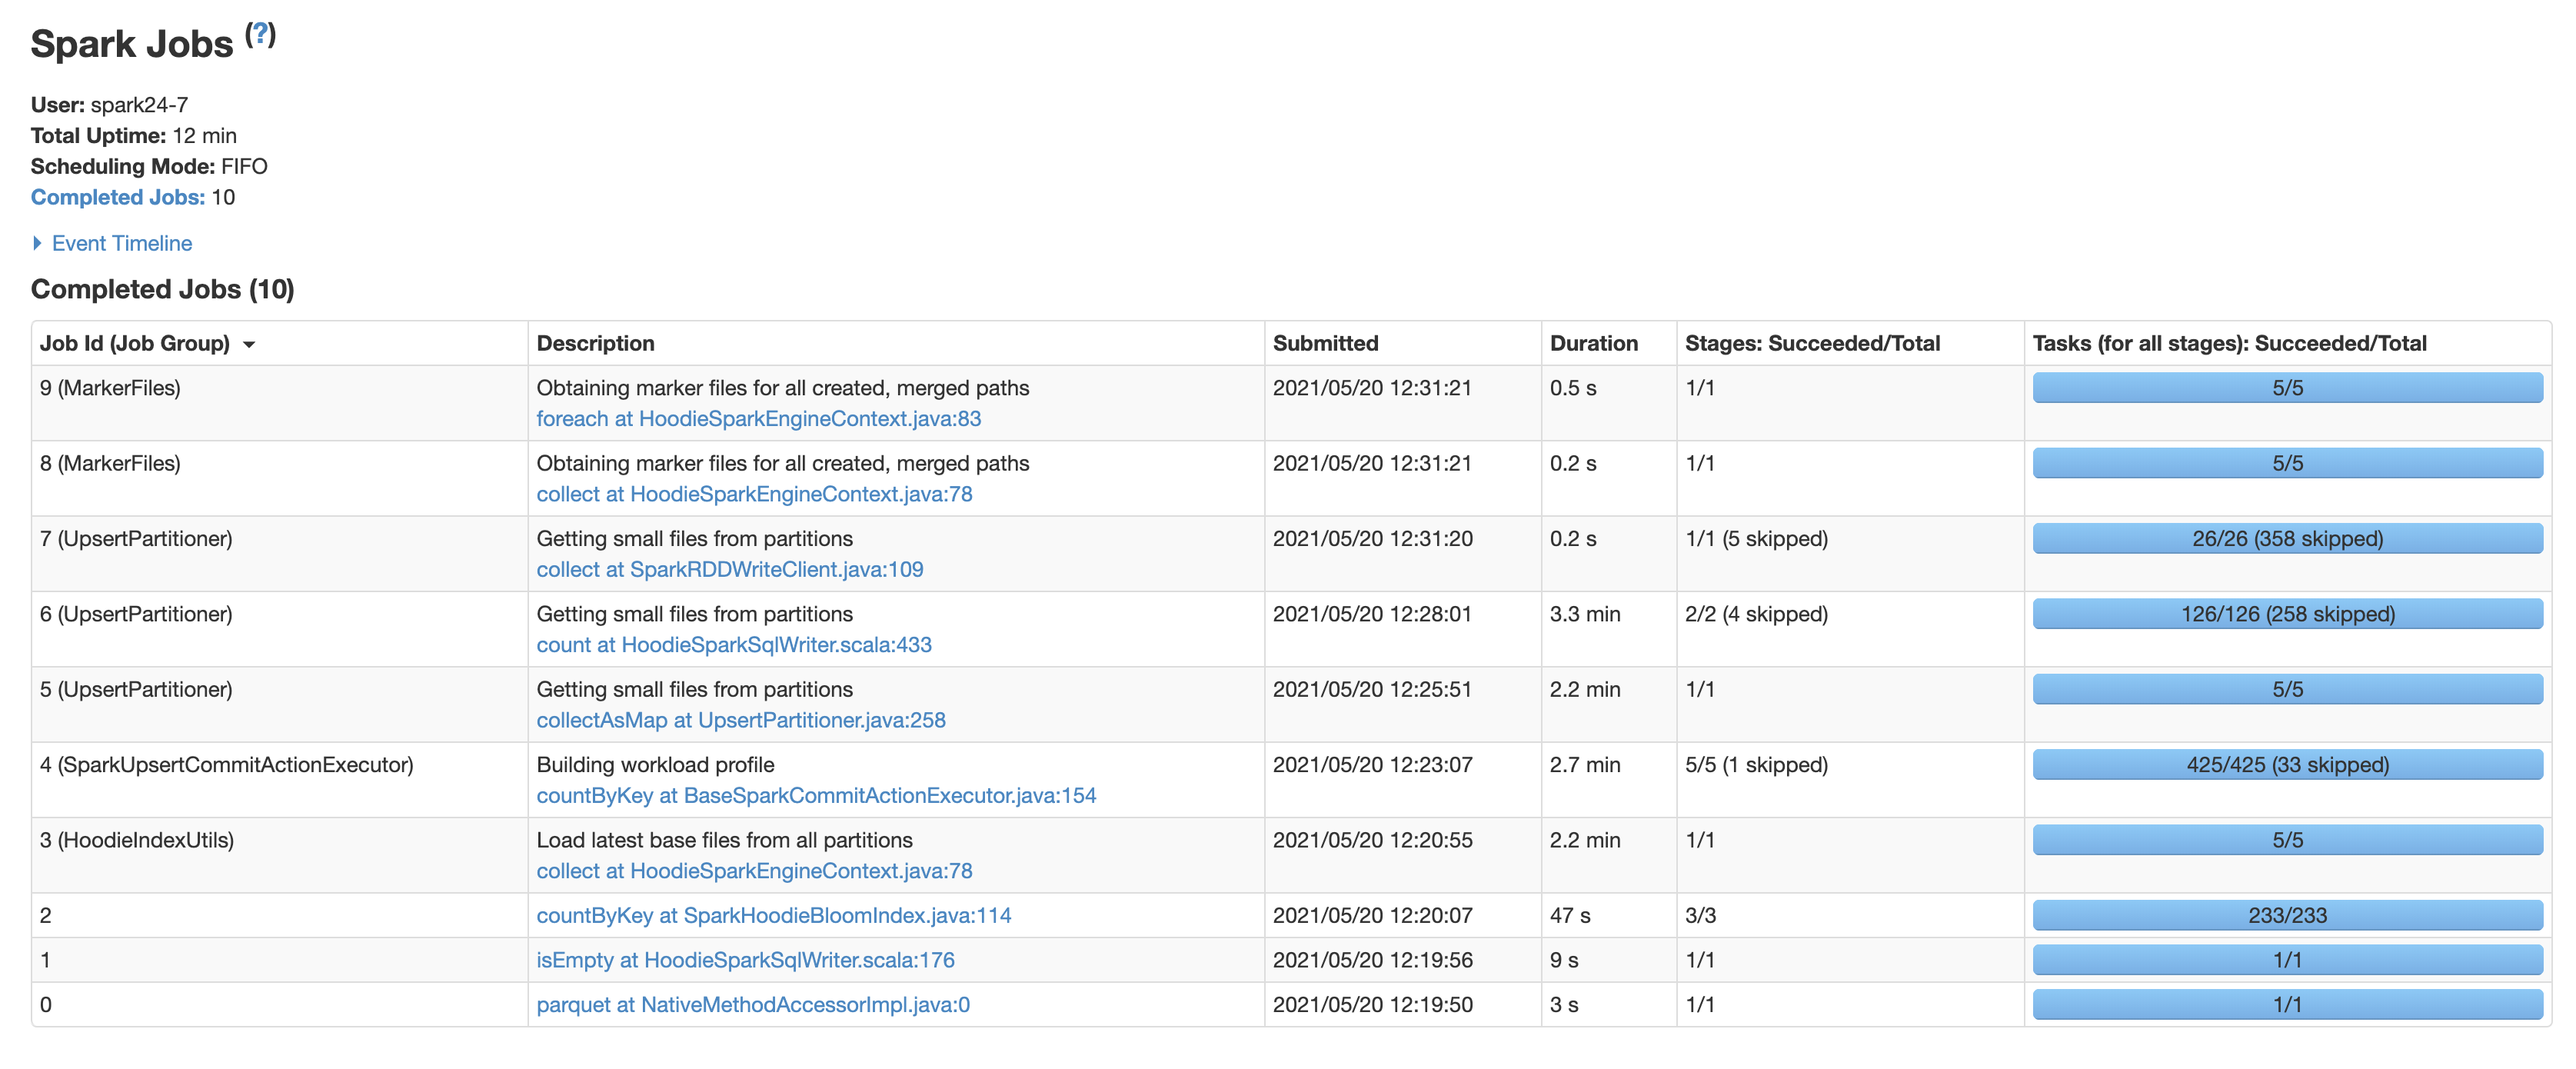Sort table by Description column header
Image resolution: width=2576 pixels, height=1069 pixels.
point(595,343)
